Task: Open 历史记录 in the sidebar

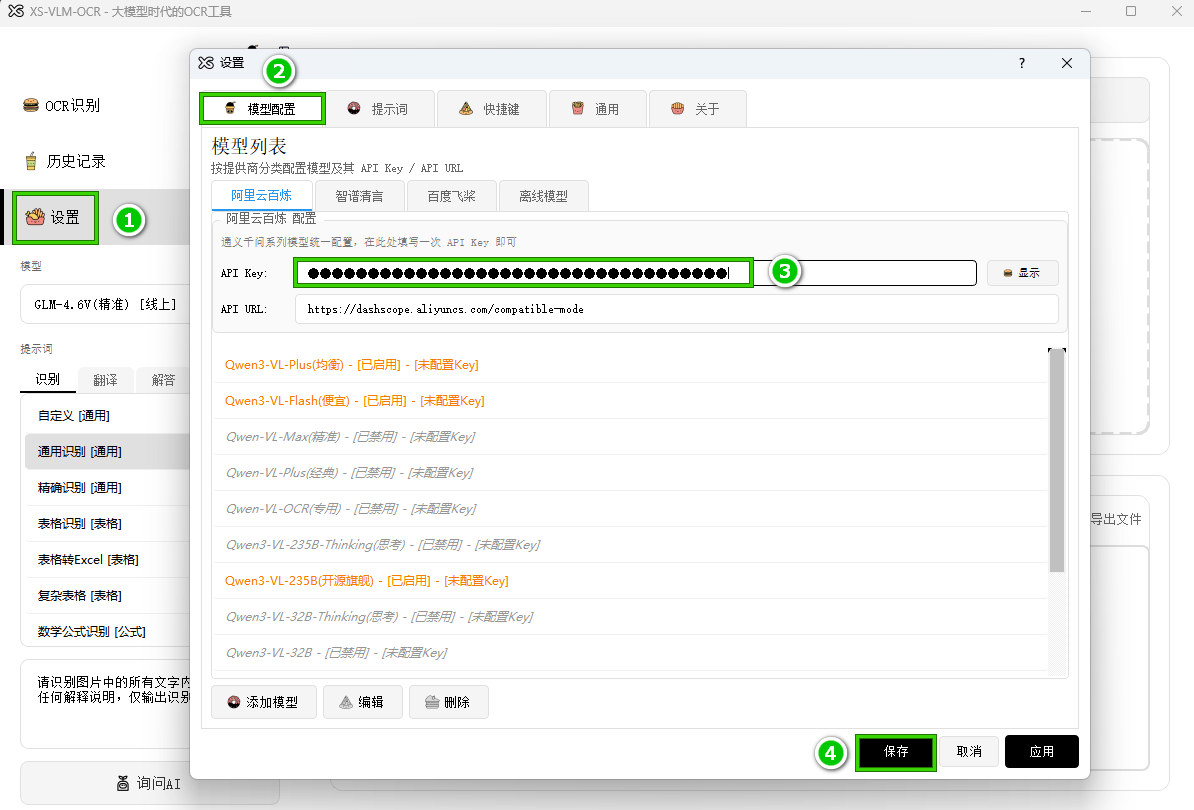Action: pos(65,161)
